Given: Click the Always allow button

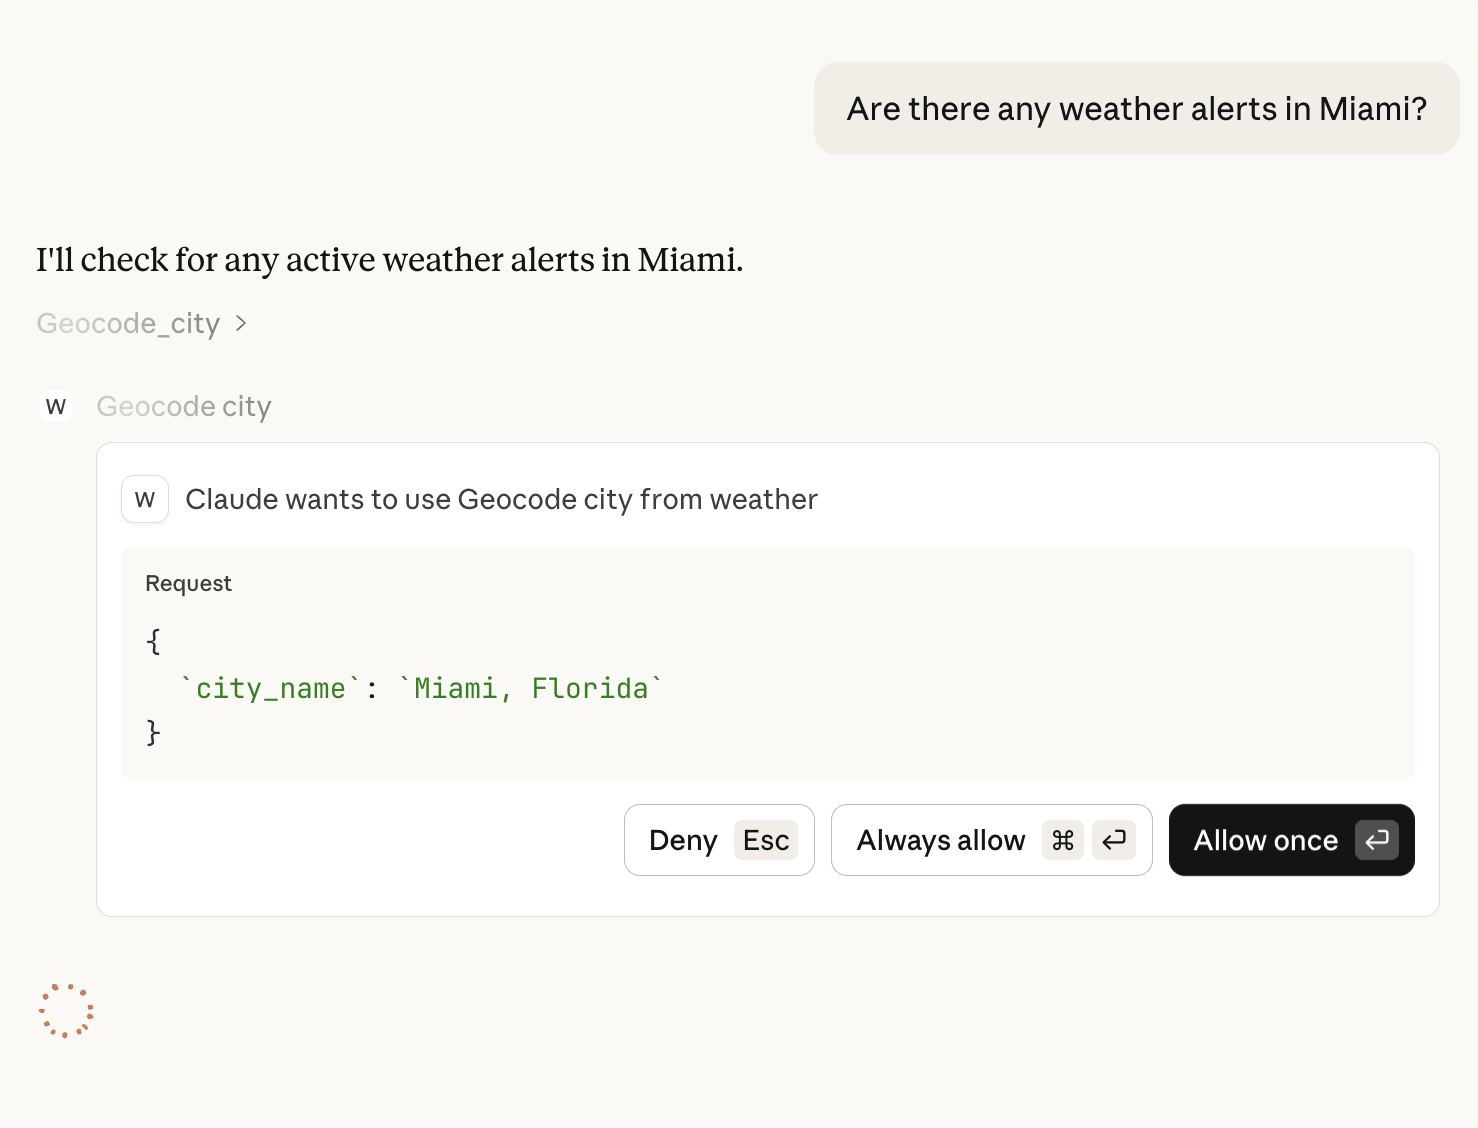Looking at the screenshot, I should [x=940, y=840].
